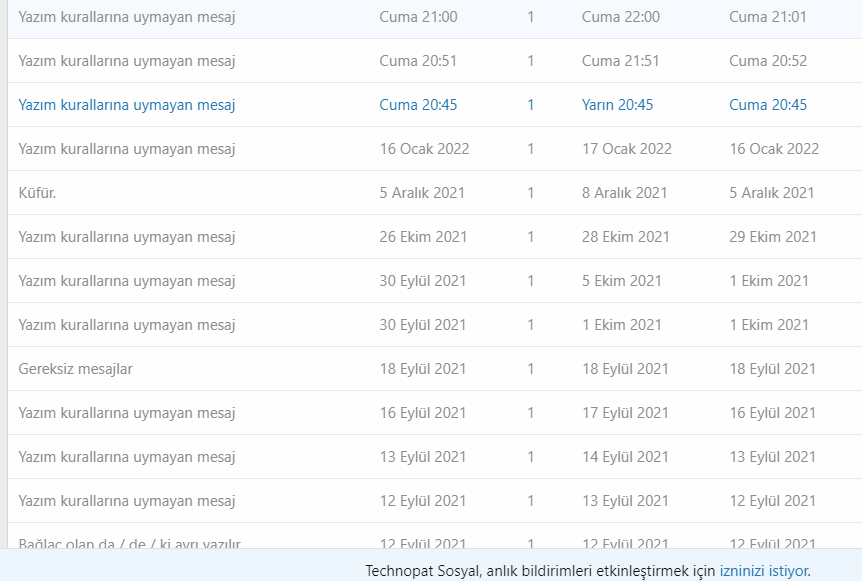
Task: Click 'Yazım kurallarına uymayan mesaj' in the 17 Ocak 2022 row
Action: [127, 149]
